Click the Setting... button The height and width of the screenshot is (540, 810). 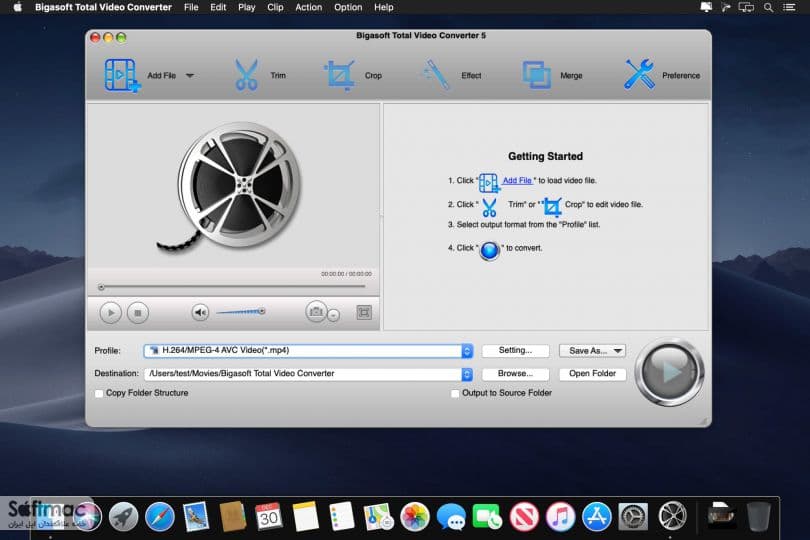[x=515, y=350]
